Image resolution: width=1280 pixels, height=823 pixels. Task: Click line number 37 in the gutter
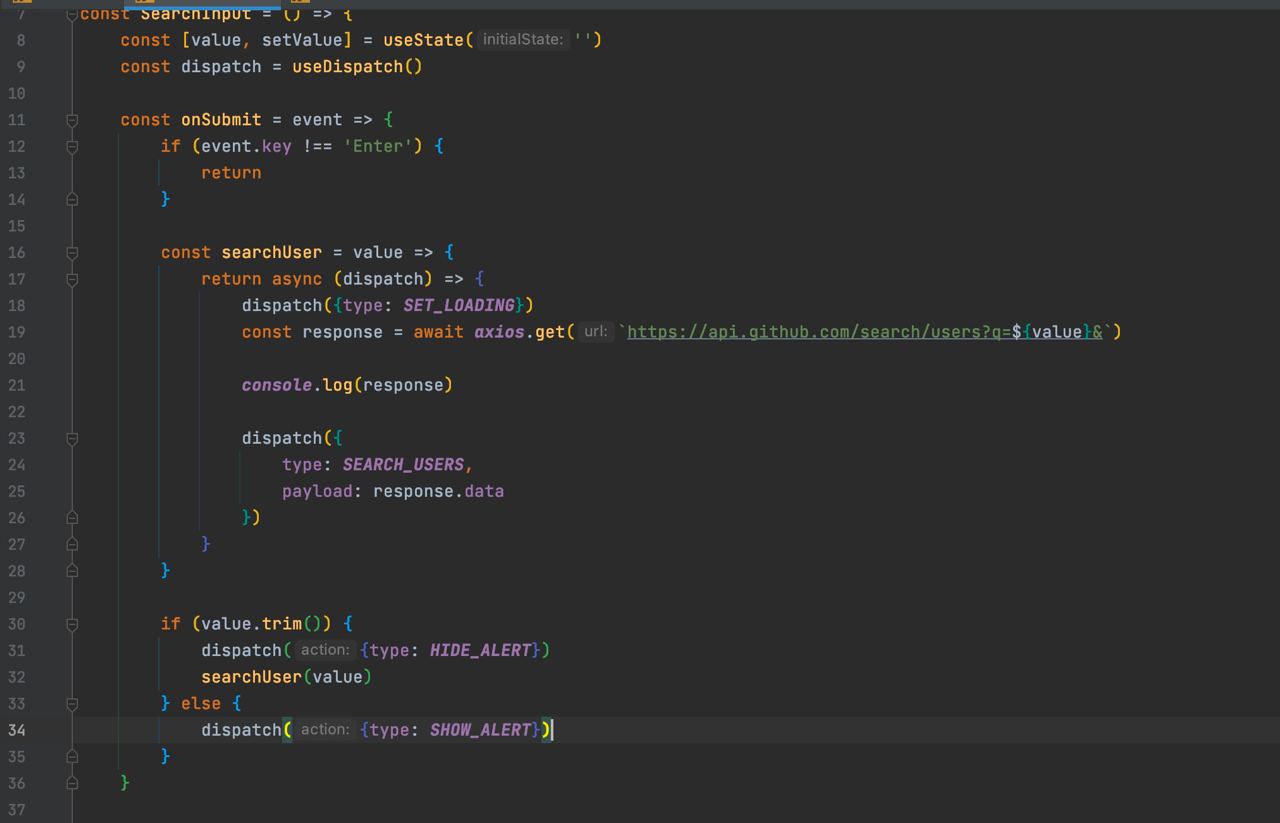(16, 809)
